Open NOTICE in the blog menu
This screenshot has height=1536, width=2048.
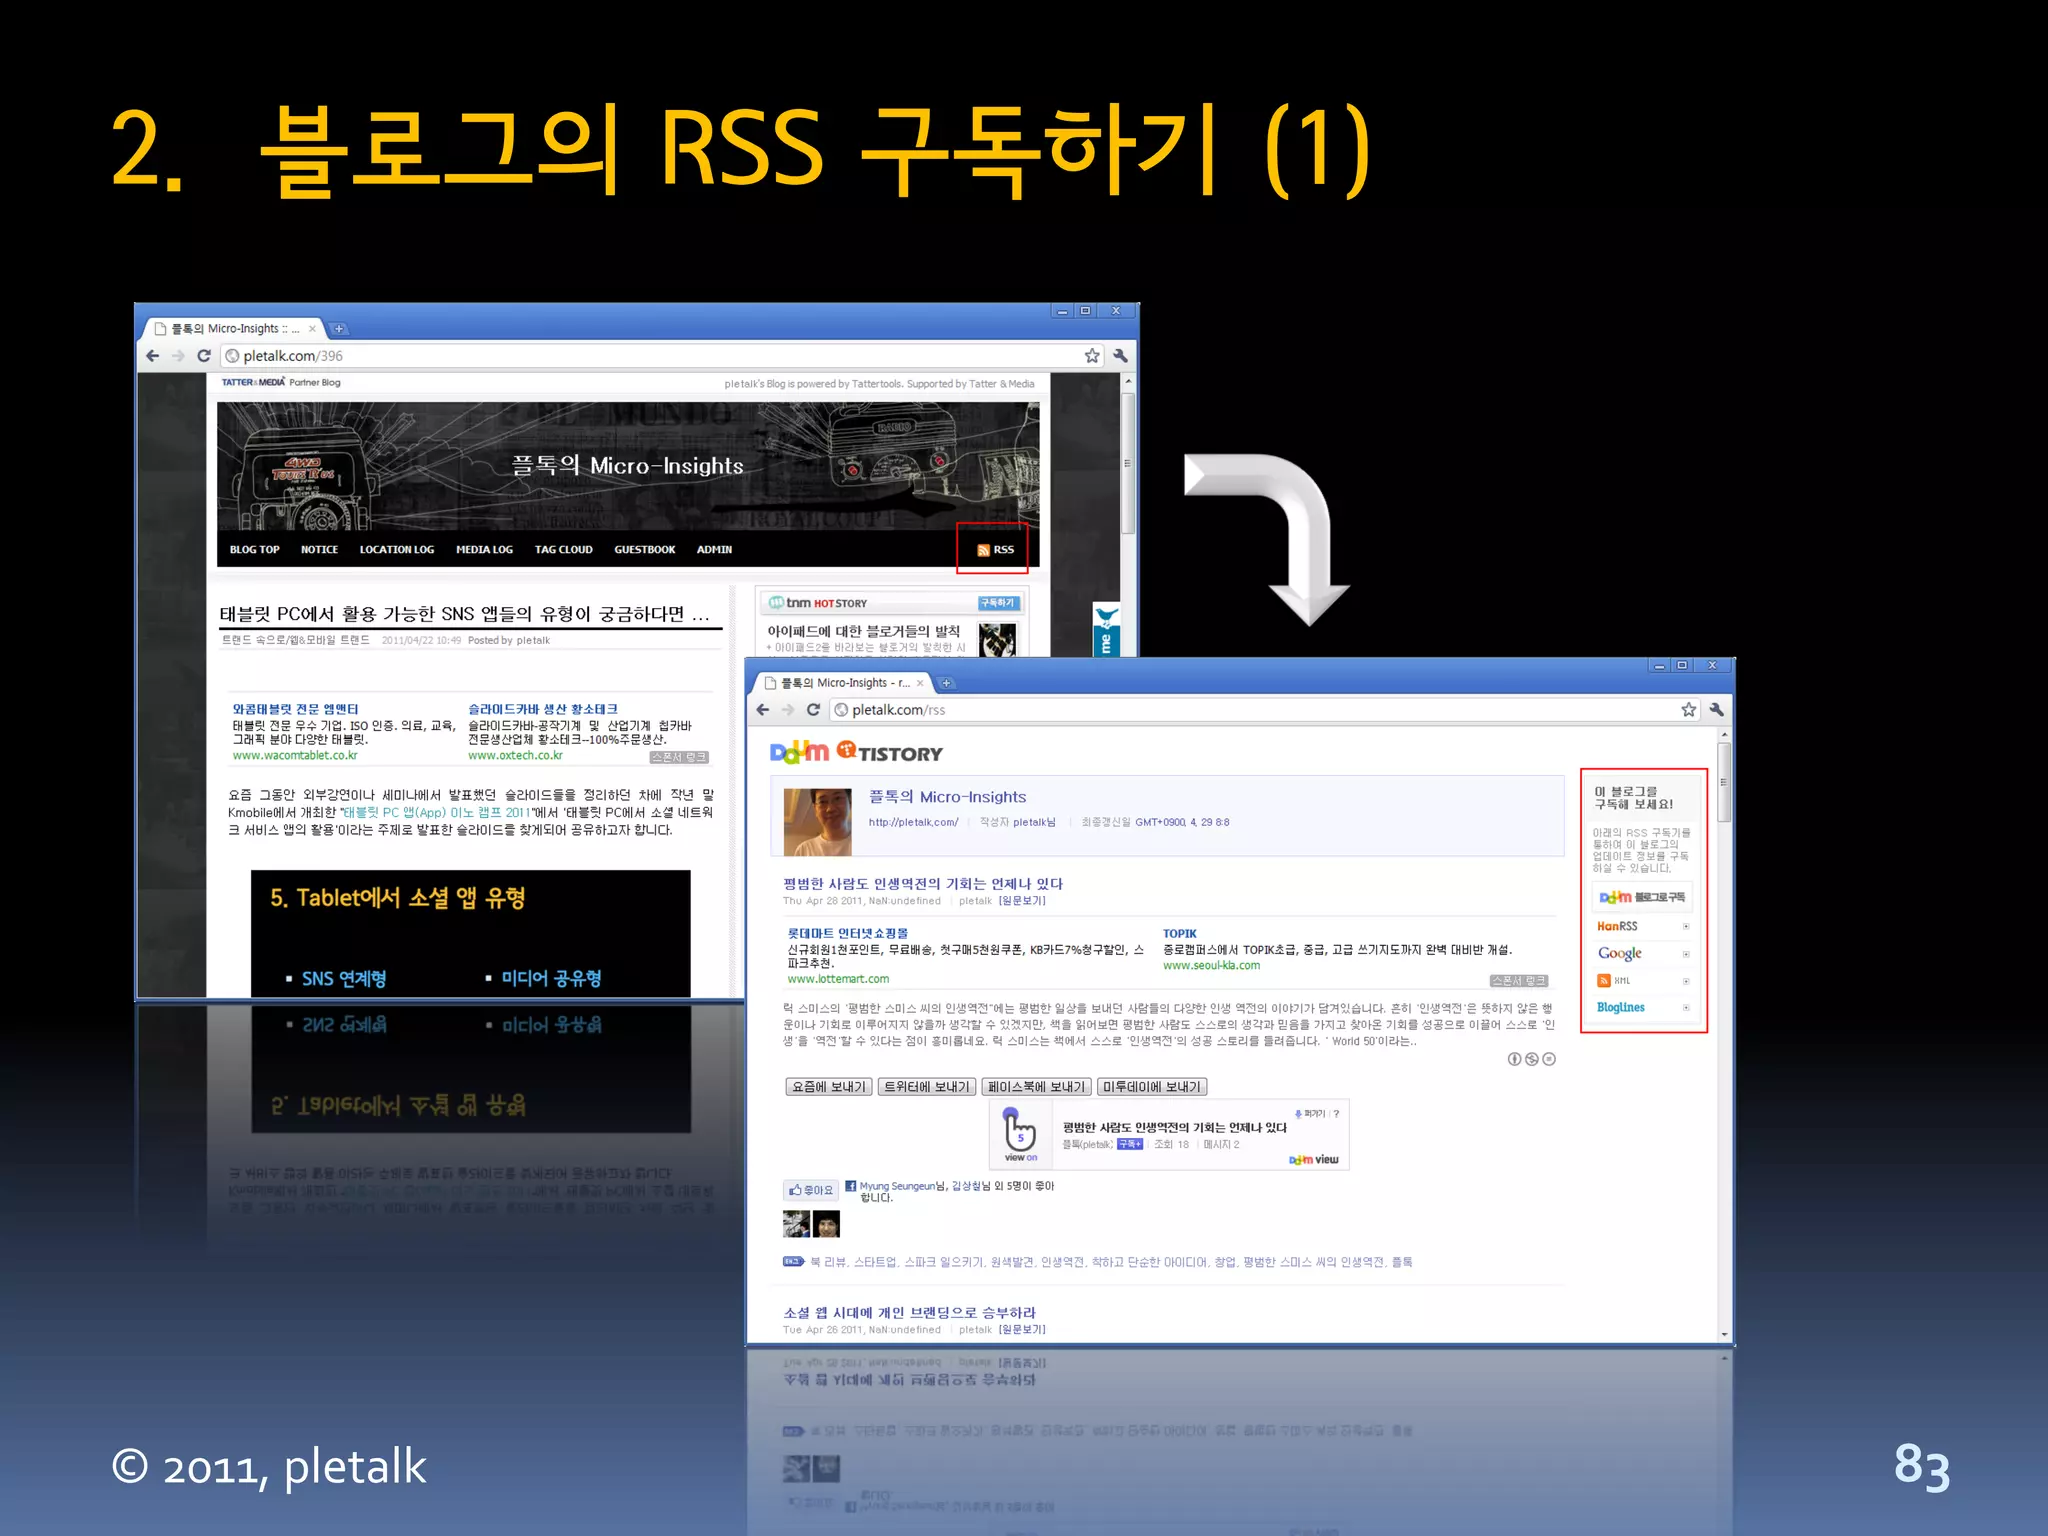click(x=319, y=550)
